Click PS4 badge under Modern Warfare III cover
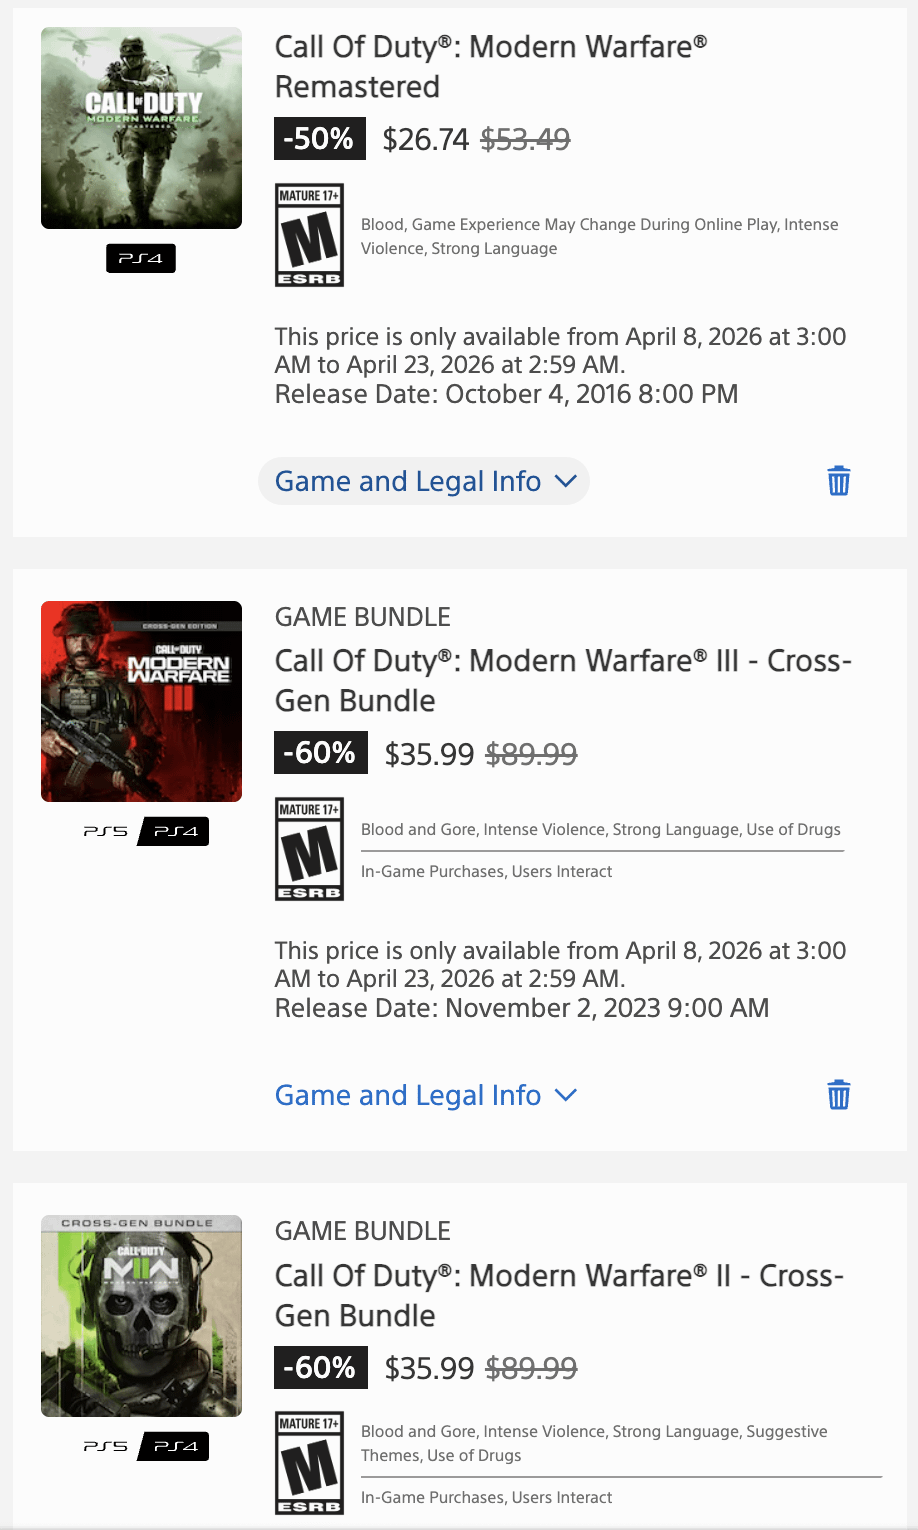Viewport: 918px width, 1530px height. click(174, 832)
